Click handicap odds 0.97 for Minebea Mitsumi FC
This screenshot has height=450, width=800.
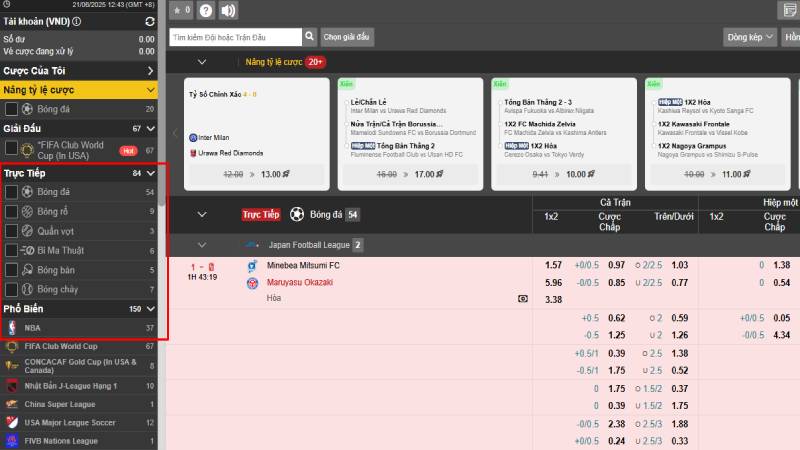click(x=616, y=265)
